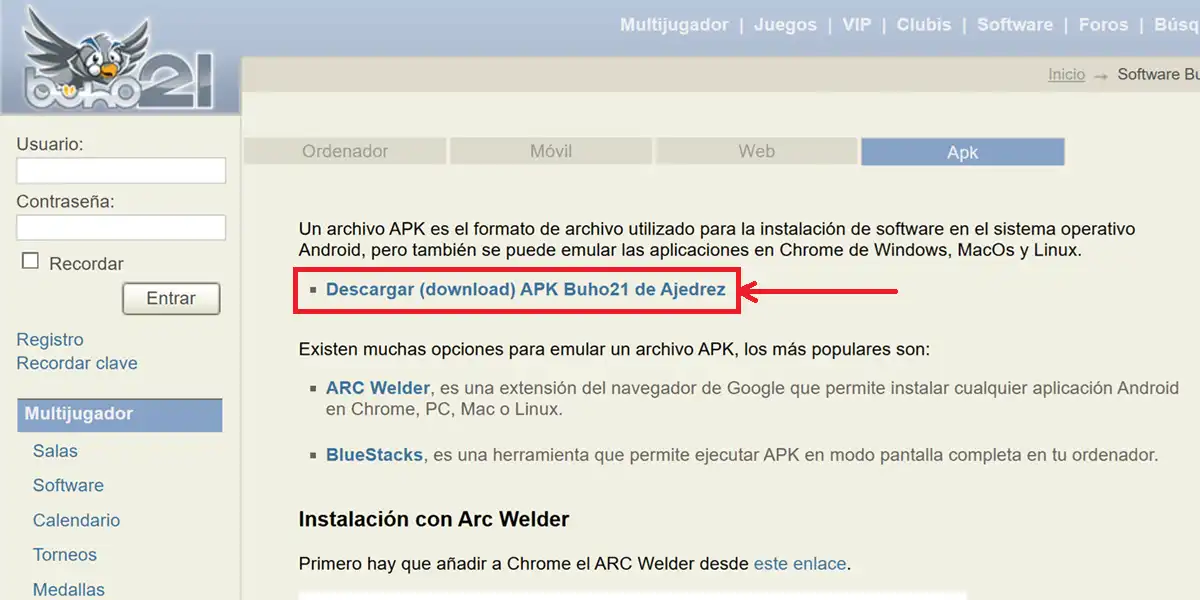This screenshot has height=600, width=1200.
Task: Click Descargar APK Buho21 de Ajedrez link
Action: coord(526,290)
